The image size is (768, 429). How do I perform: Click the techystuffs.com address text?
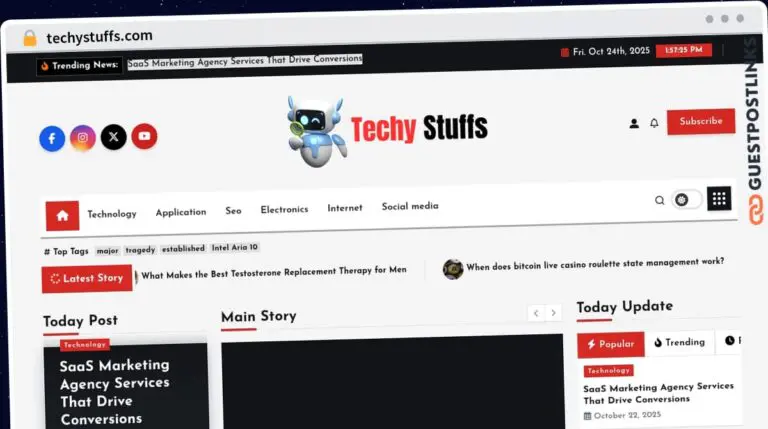click(x=99, y=36)
